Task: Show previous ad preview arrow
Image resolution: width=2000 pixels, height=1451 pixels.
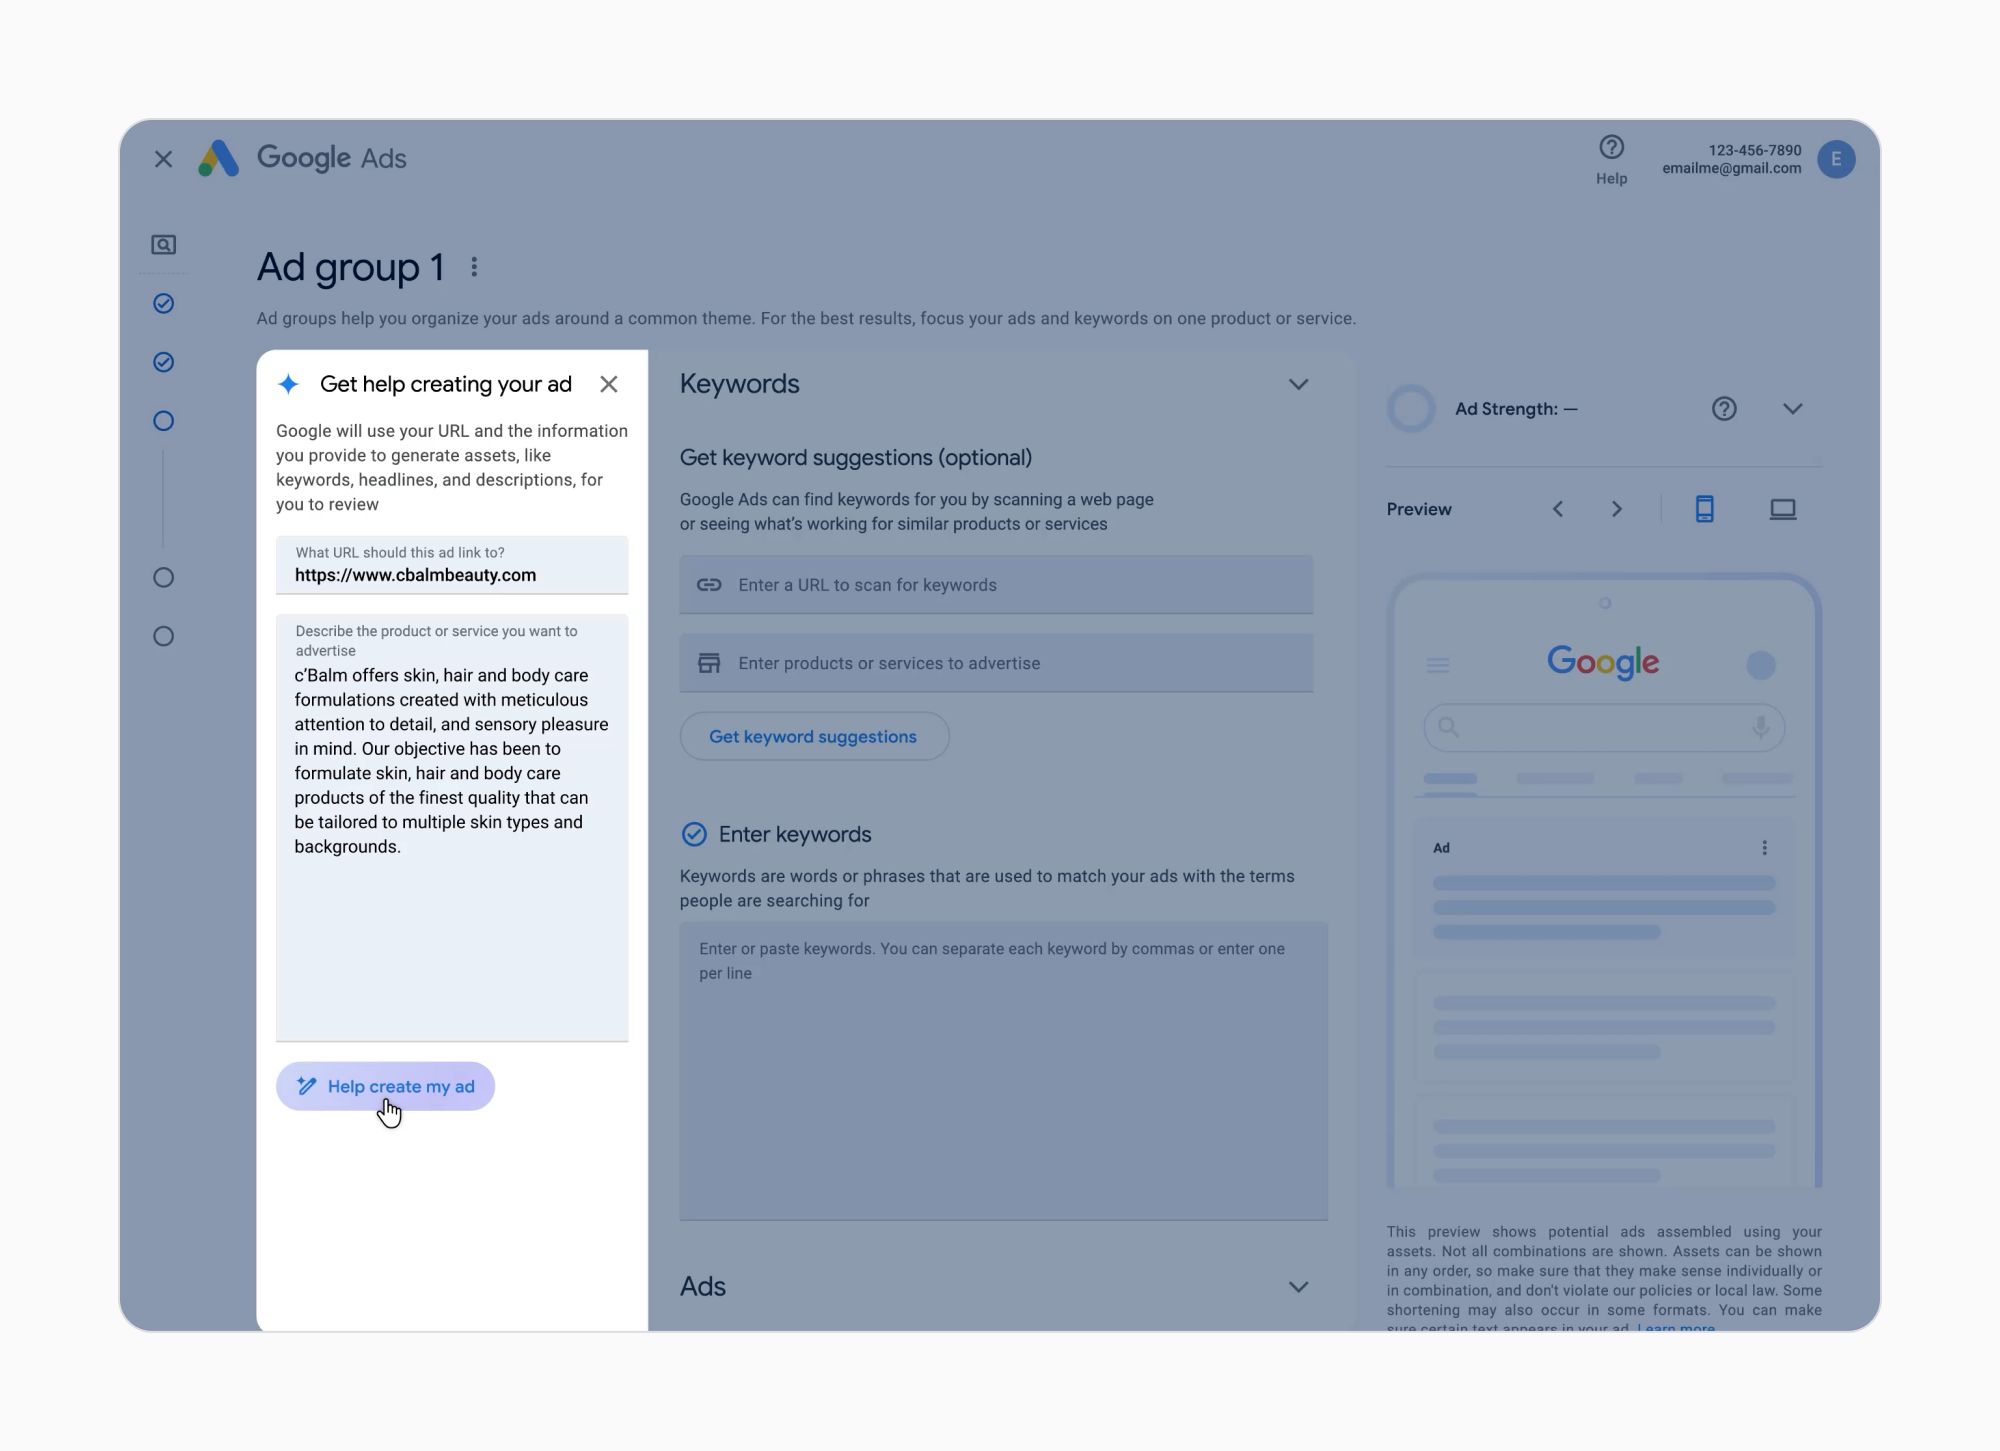Action: click(x=1558, y=509)
